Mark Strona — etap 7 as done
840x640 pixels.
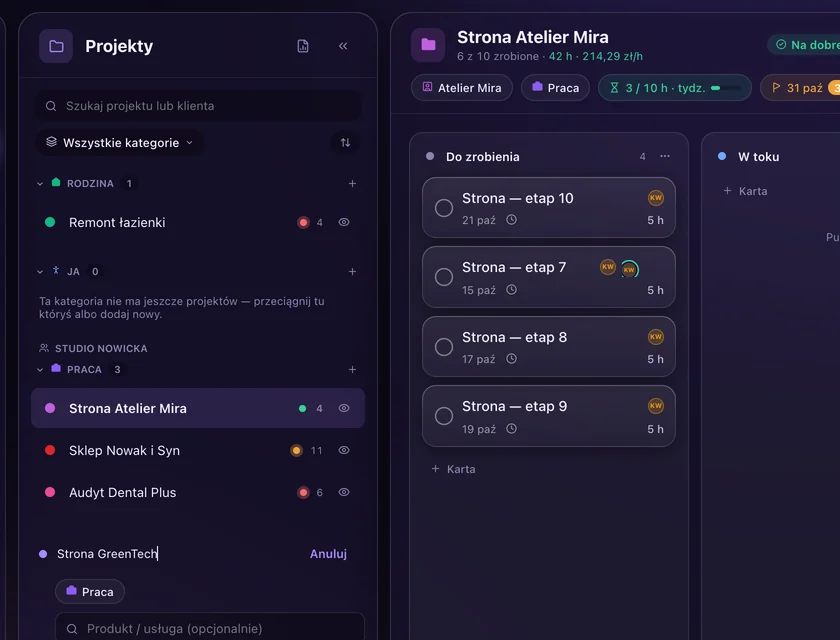click(x=444, y=277)
